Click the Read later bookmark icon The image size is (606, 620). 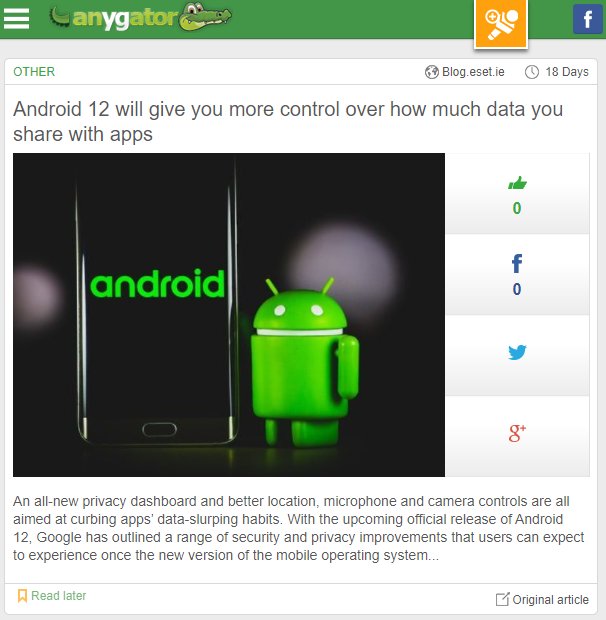click(x=22, y=596)
